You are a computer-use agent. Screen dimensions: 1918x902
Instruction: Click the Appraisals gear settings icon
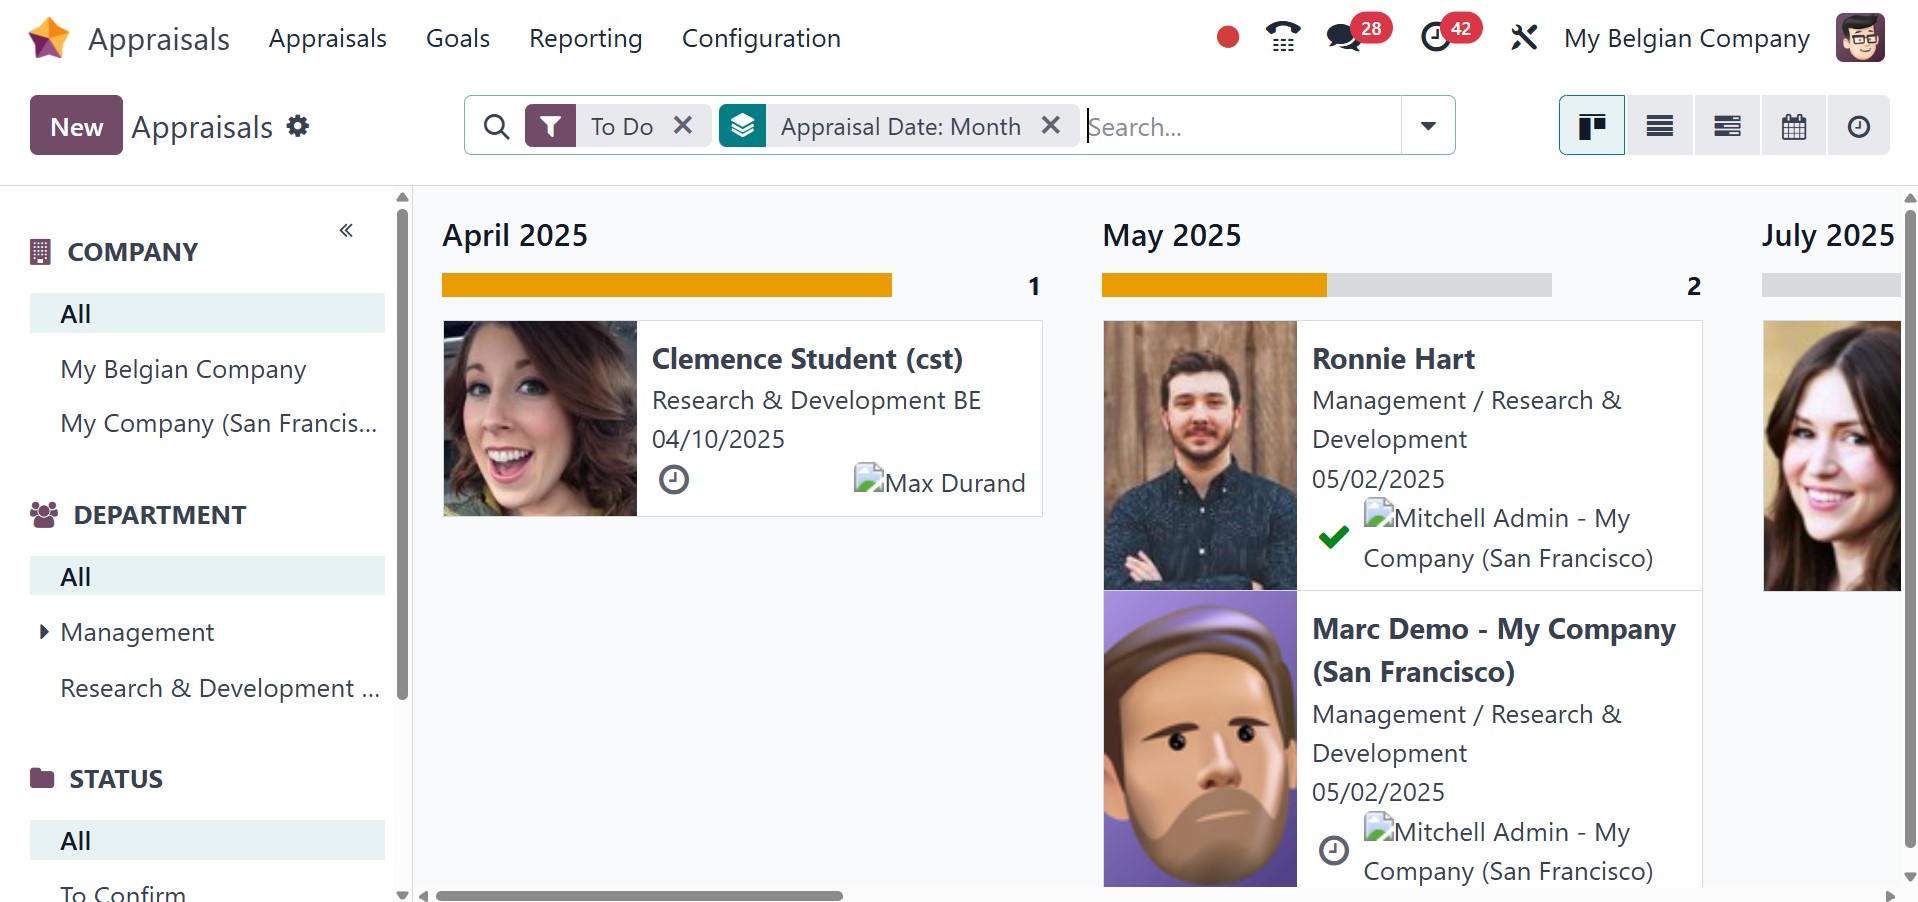click(x=297, y=126)
